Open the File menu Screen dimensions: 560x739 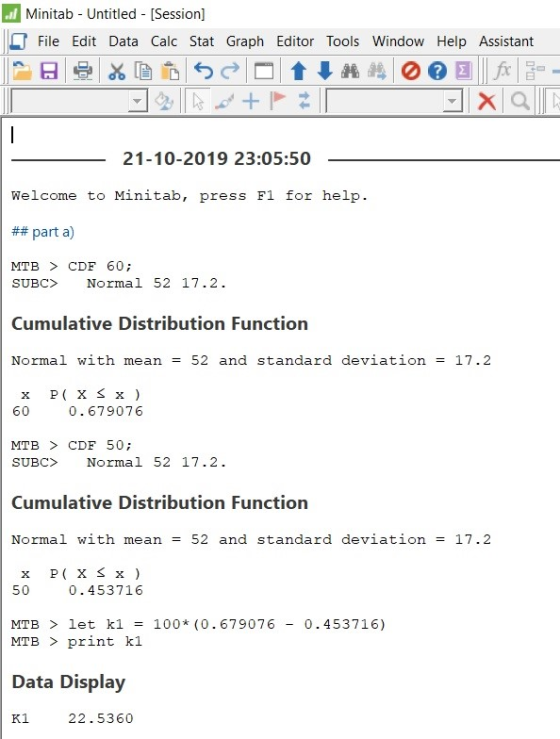coord(48,41)
